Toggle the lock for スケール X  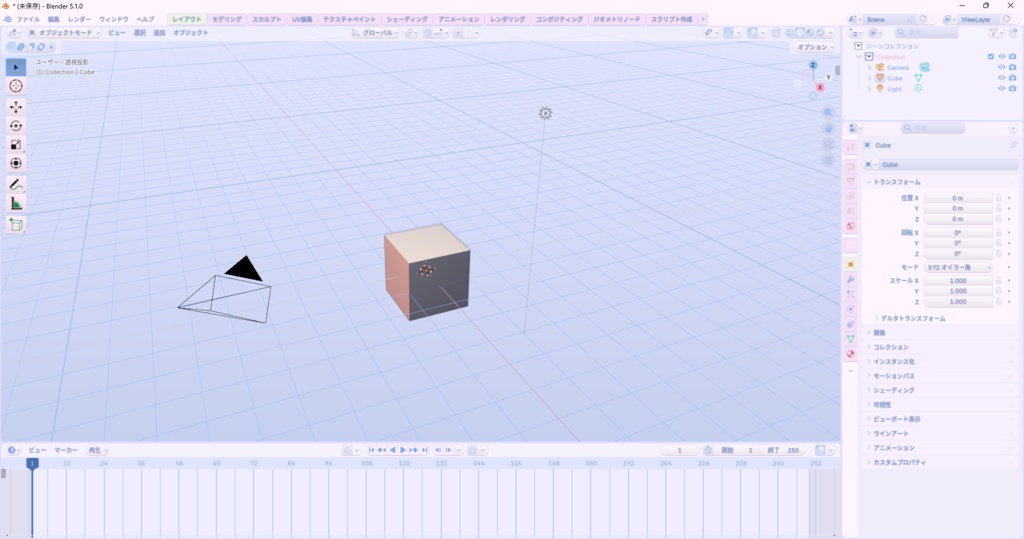pos(999,280)
